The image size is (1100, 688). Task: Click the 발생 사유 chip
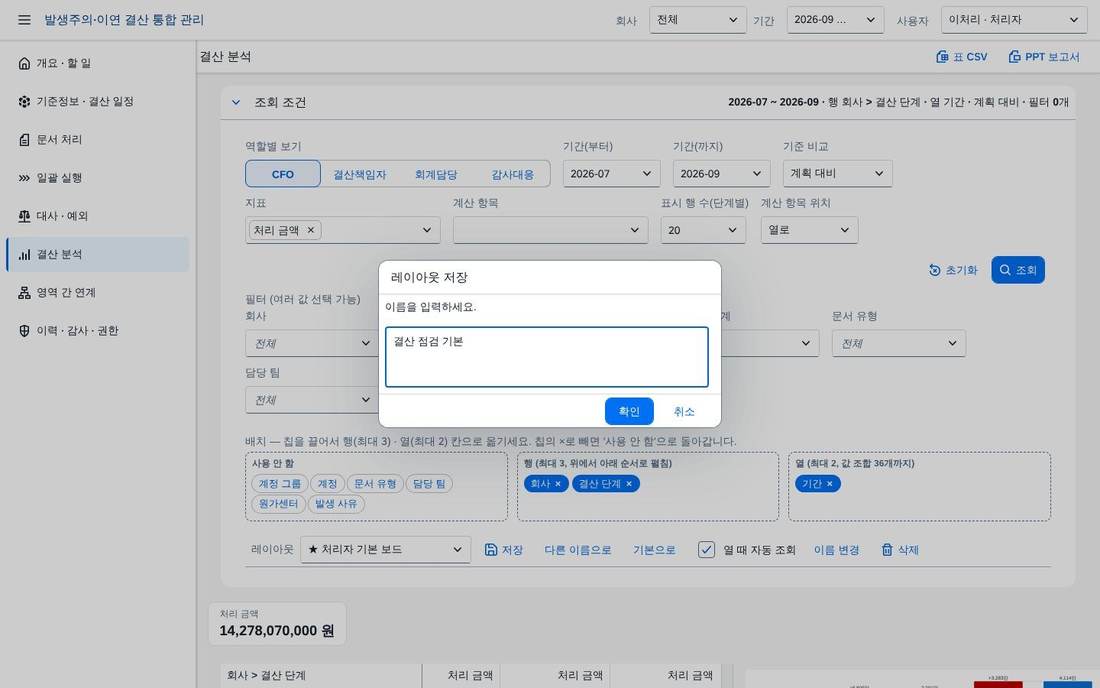[x=336, y=504]
